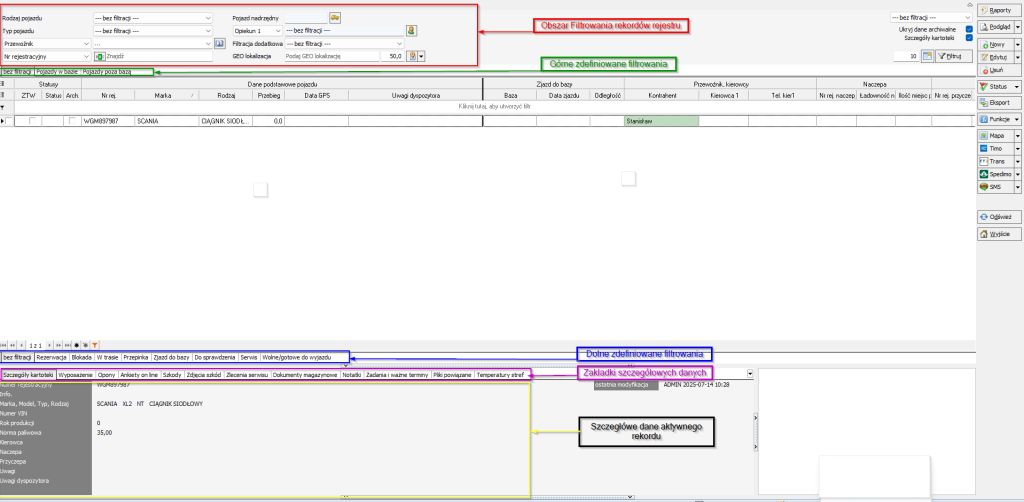
Task: Select the Pojazdy w bazie filter tab
Action: [58, 72]
